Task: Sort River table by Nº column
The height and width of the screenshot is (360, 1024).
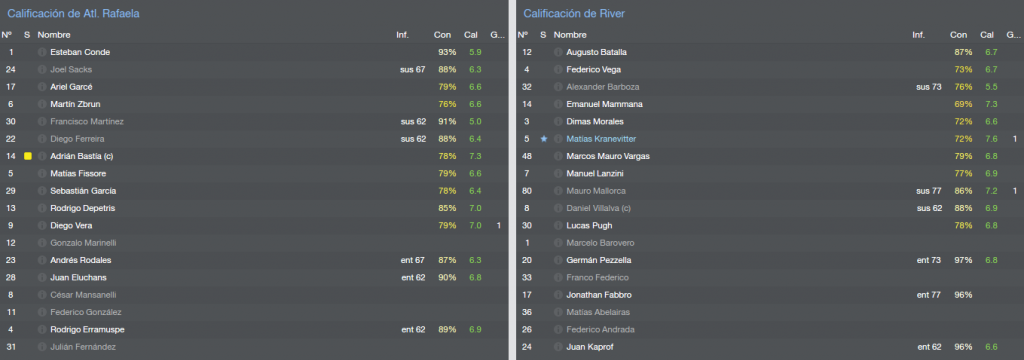Action: [522, 35]
